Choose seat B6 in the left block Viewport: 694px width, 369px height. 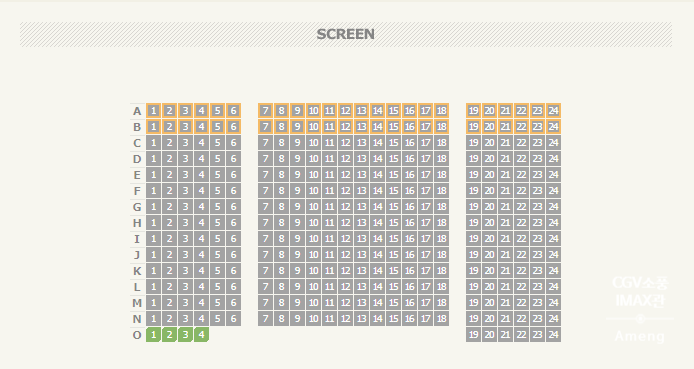click(x=233, y=127)
